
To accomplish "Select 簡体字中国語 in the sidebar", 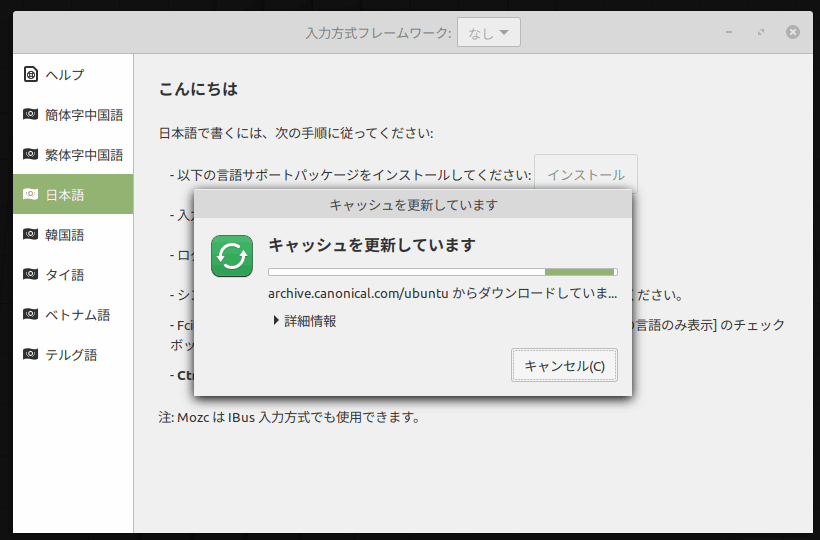I will tap(73, 114).
